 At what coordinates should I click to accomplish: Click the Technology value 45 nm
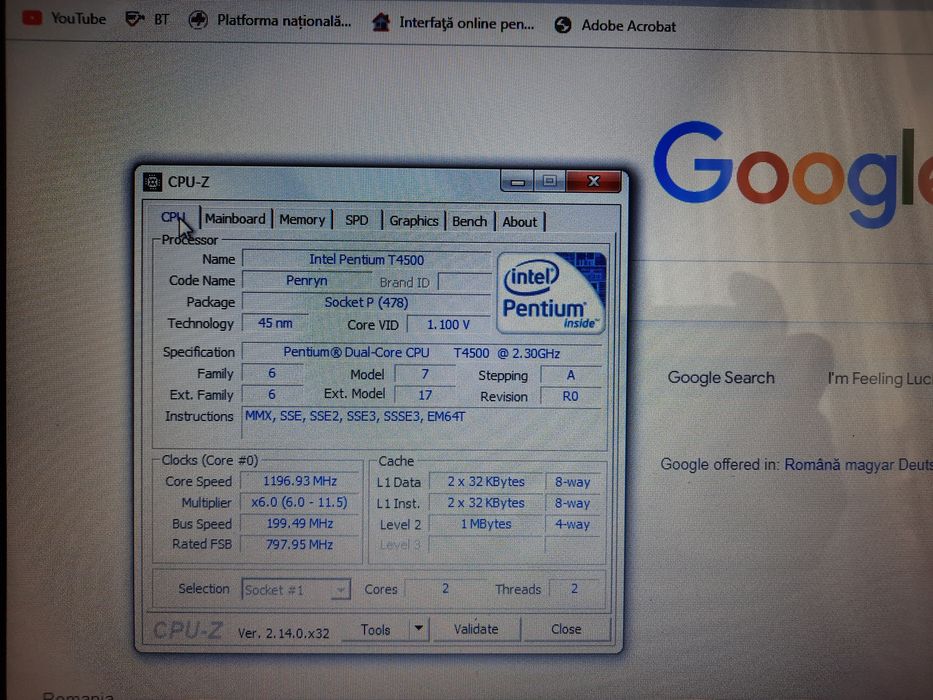275,323
